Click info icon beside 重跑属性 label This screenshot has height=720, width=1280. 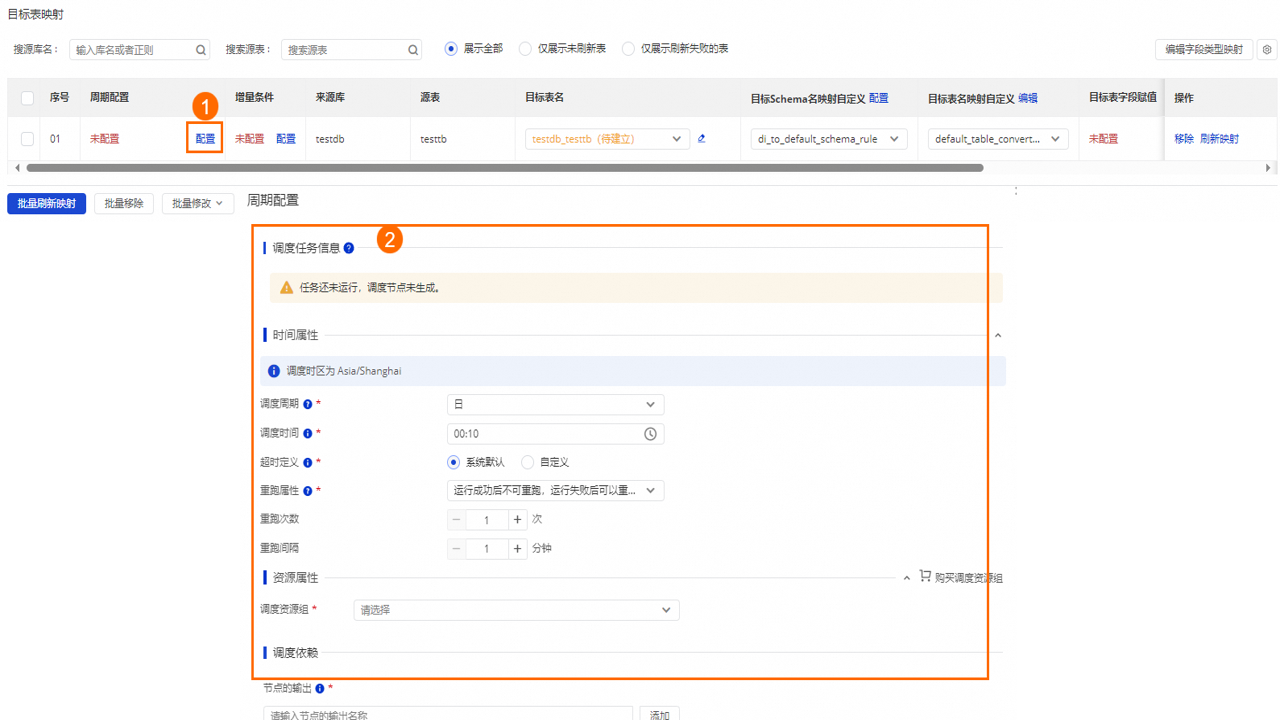(308, 491)
